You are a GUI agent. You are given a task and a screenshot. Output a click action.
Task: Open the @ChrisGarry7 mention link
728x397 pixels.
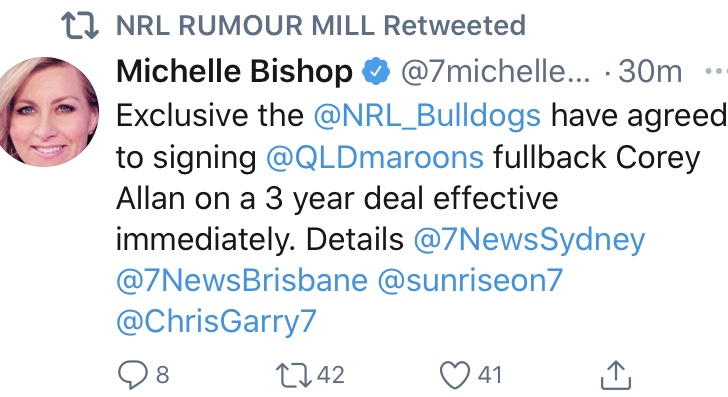tap(216, 322)
